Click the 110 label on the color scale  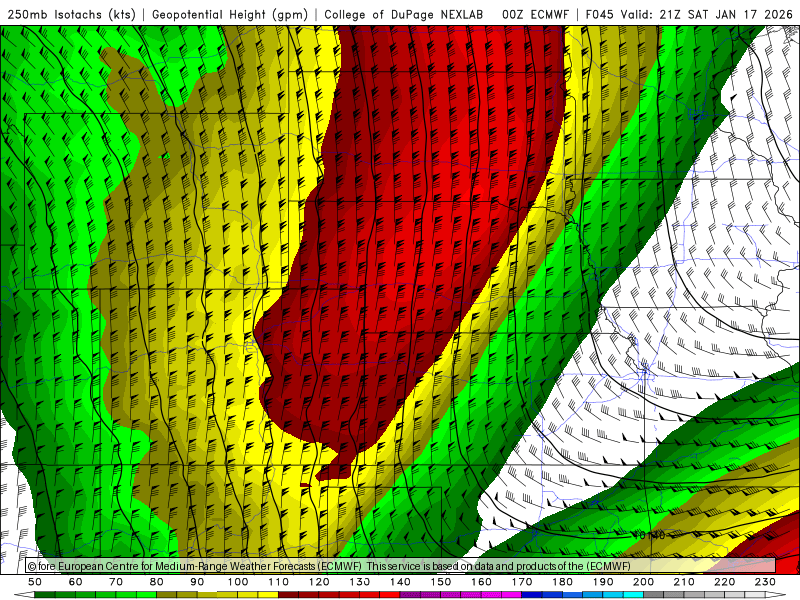(x=279, y=582)
